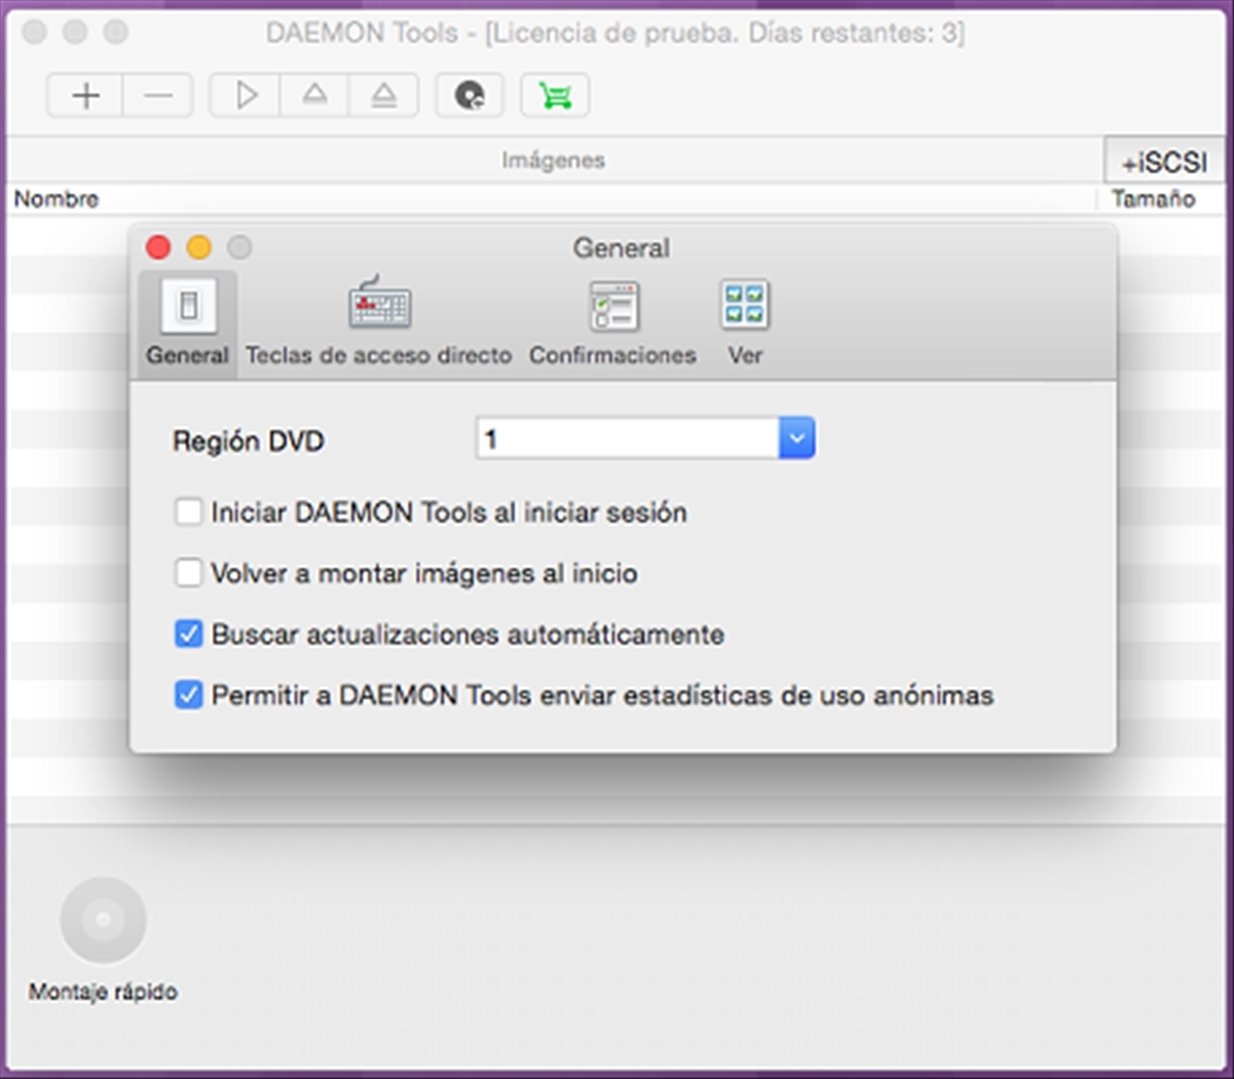
Task: Sort images by Nombre column header
Action: 56,199
